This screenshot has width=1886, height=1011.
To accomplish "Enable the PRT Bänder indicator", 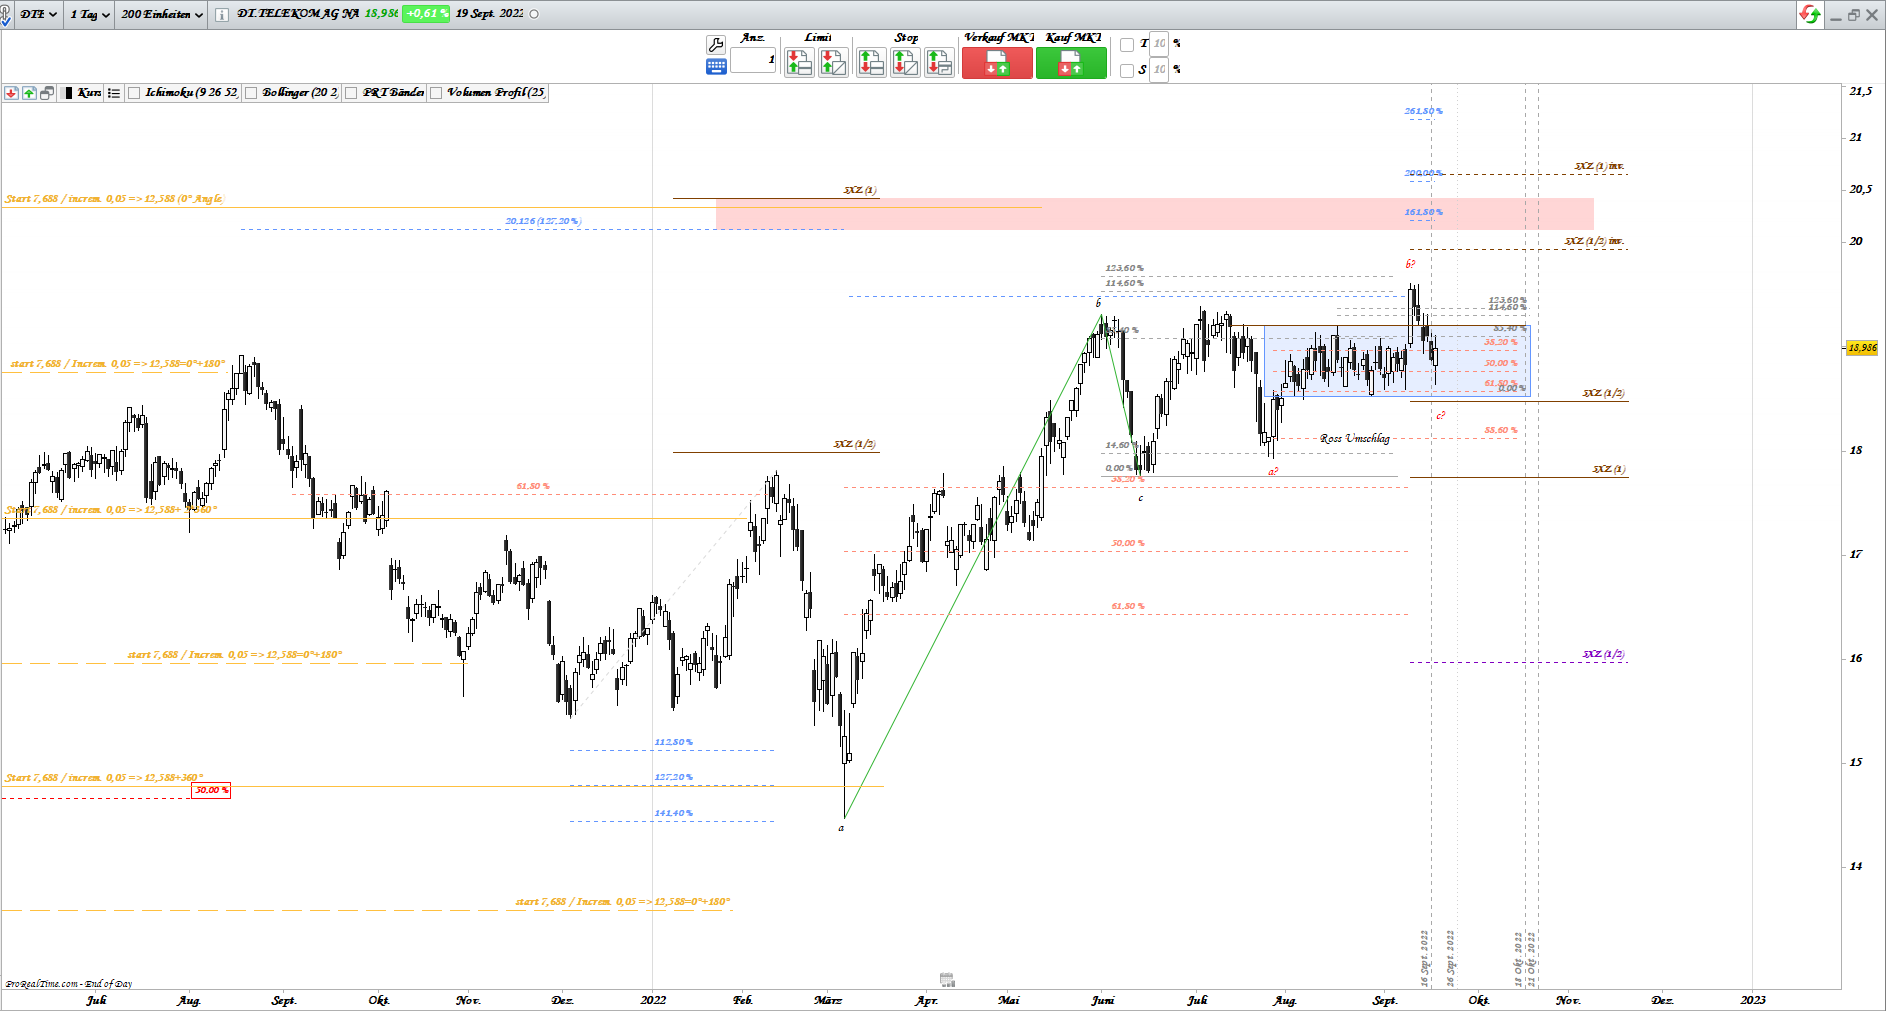I will 351,93.
